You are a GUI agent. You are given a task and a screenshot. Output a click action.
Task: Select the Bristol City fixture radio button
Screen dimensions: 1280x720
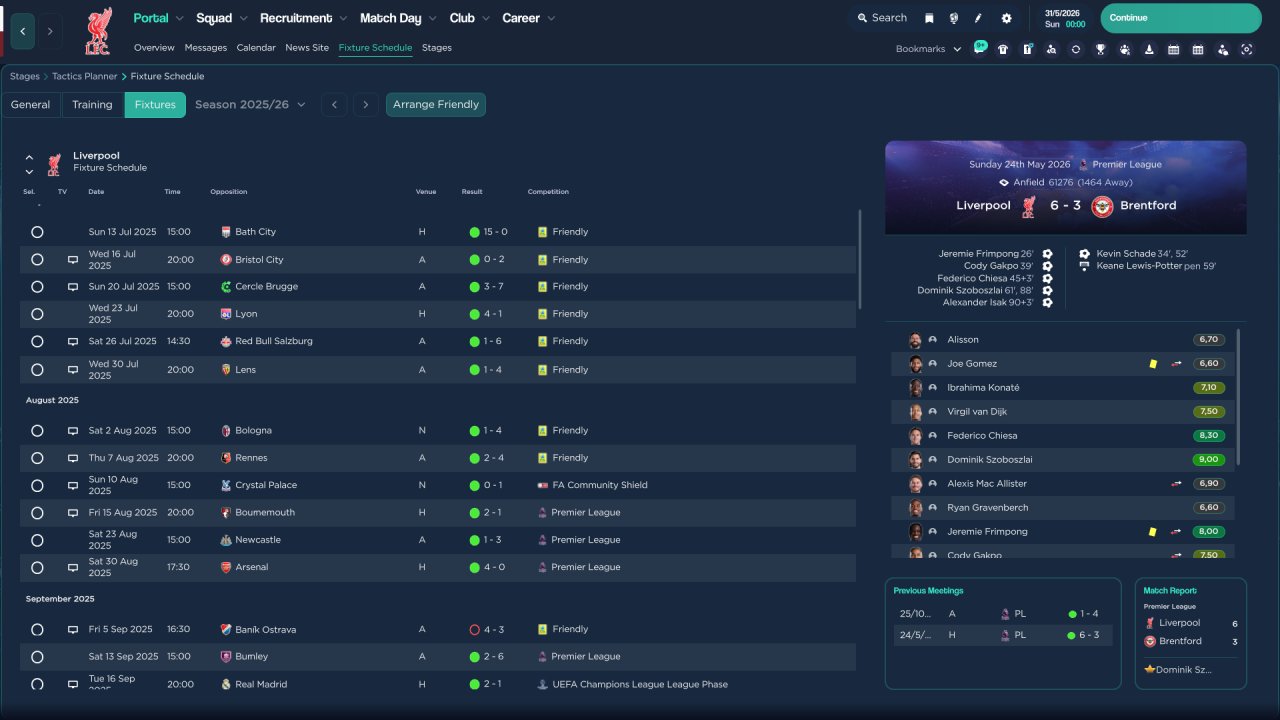(37, 260)
